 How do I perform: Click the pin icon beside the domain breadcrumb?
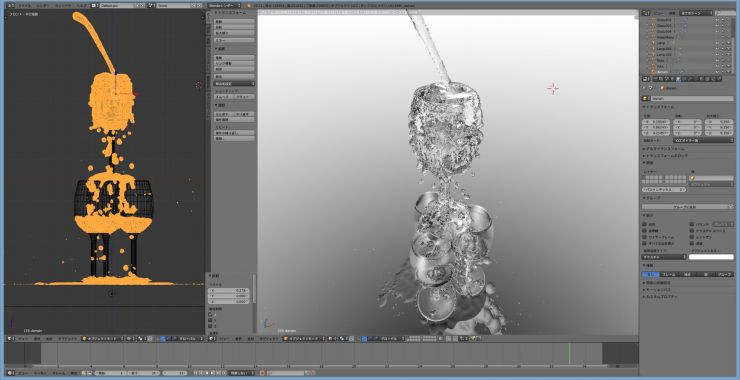coord(644,88)
